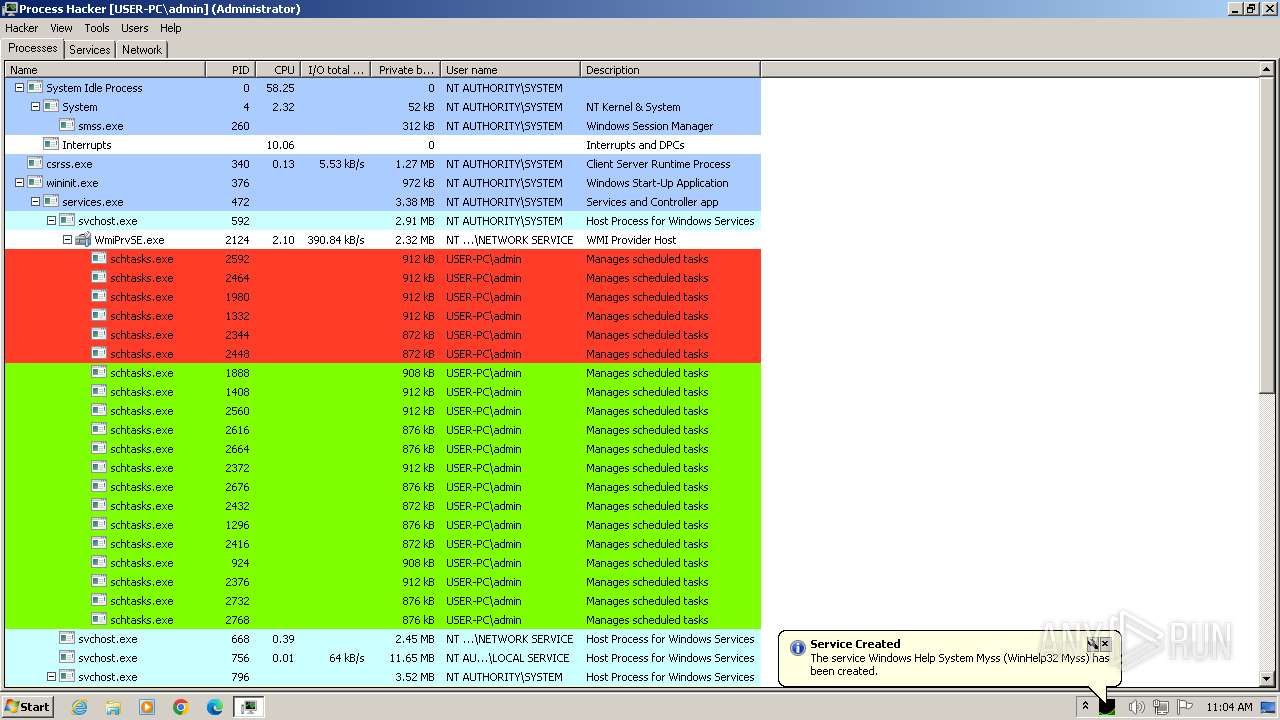Click the System Idle Process icon
Screen dimensions: 1280x720
tap(35, 88)
